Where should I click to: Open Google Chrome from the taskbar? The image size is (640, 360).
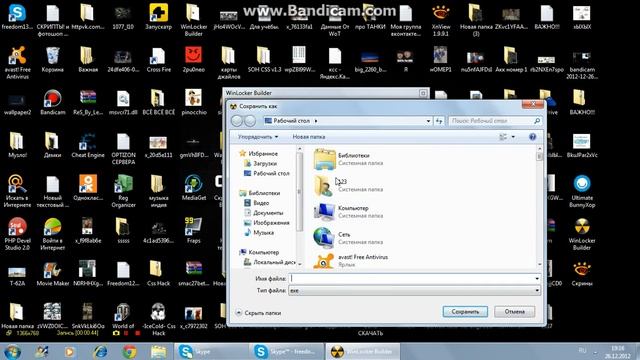129,351
